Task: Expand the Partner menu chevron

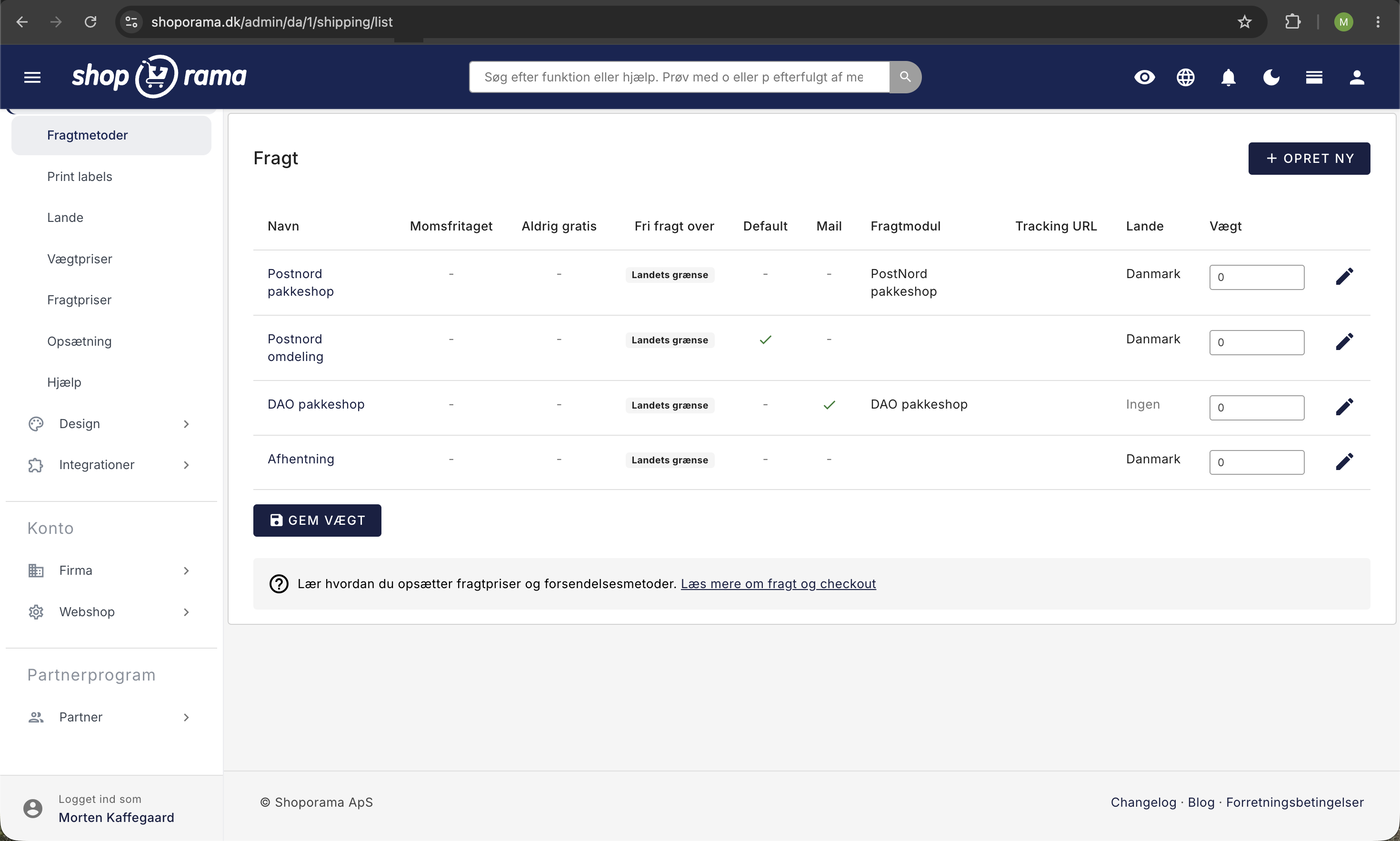Action: point(186,717)
